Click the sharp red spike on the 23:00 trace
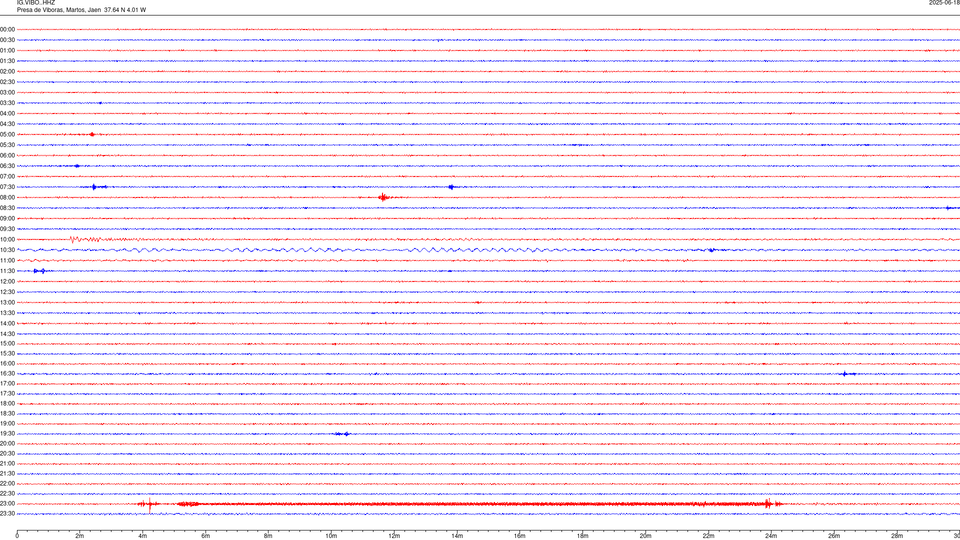960x540 pixels. pyautogui.click(x=150, y=504)
